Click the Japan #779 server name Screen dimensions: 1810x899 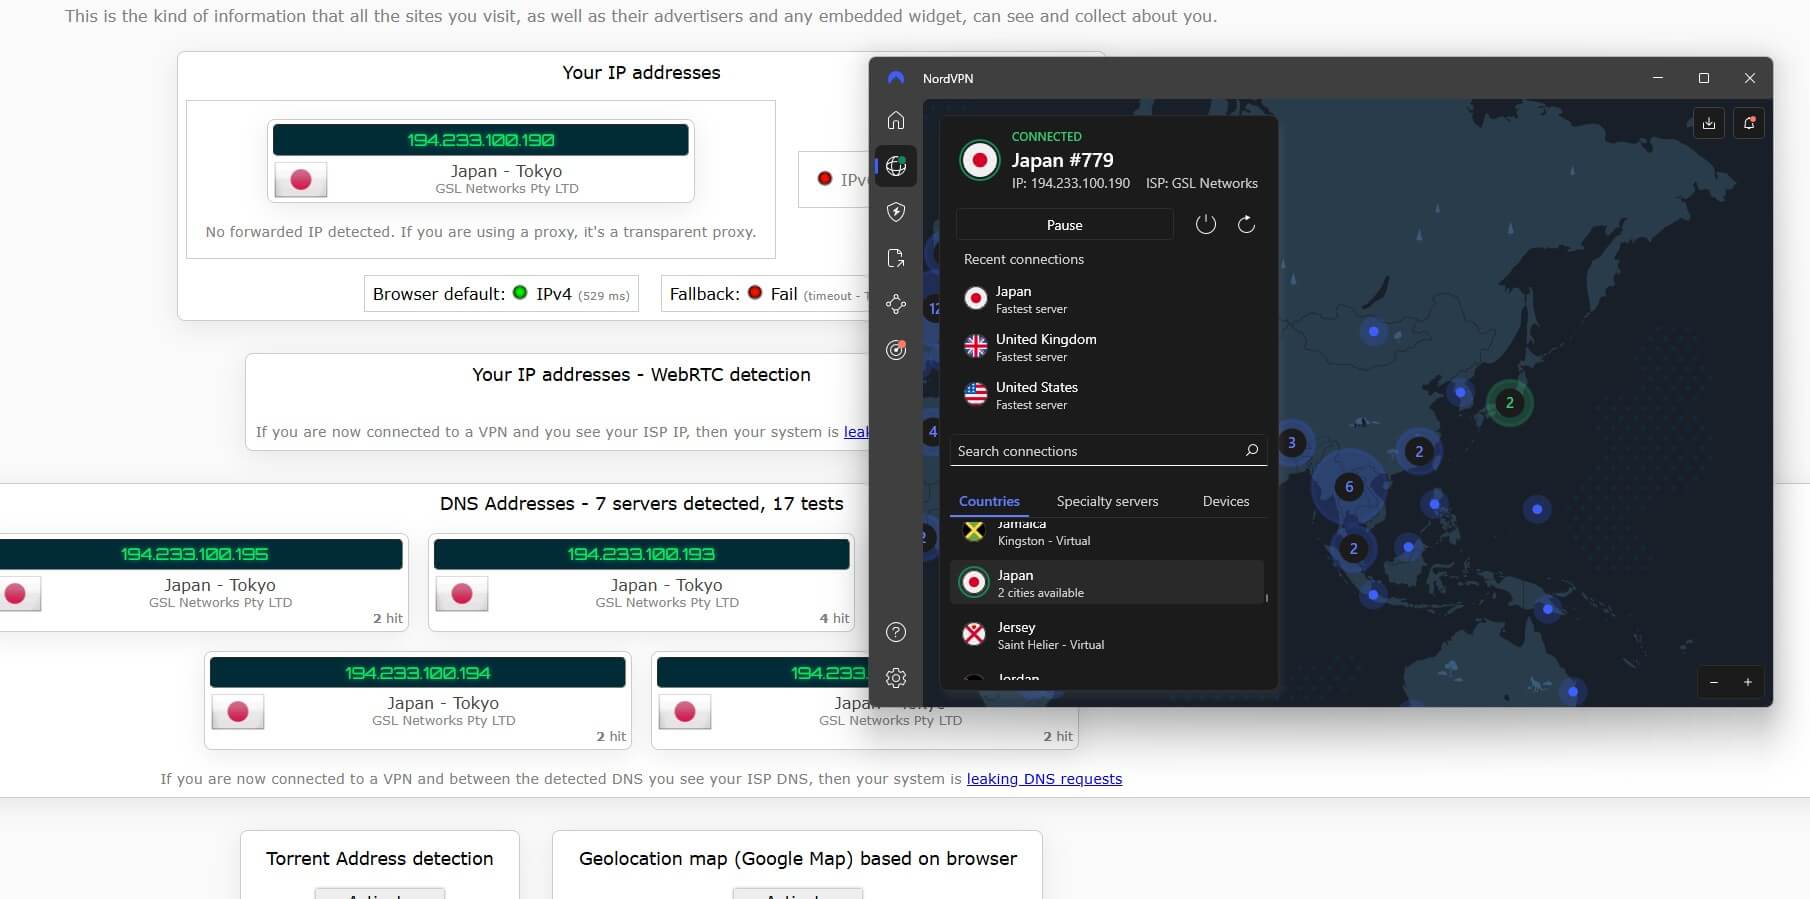[1062, 160]
